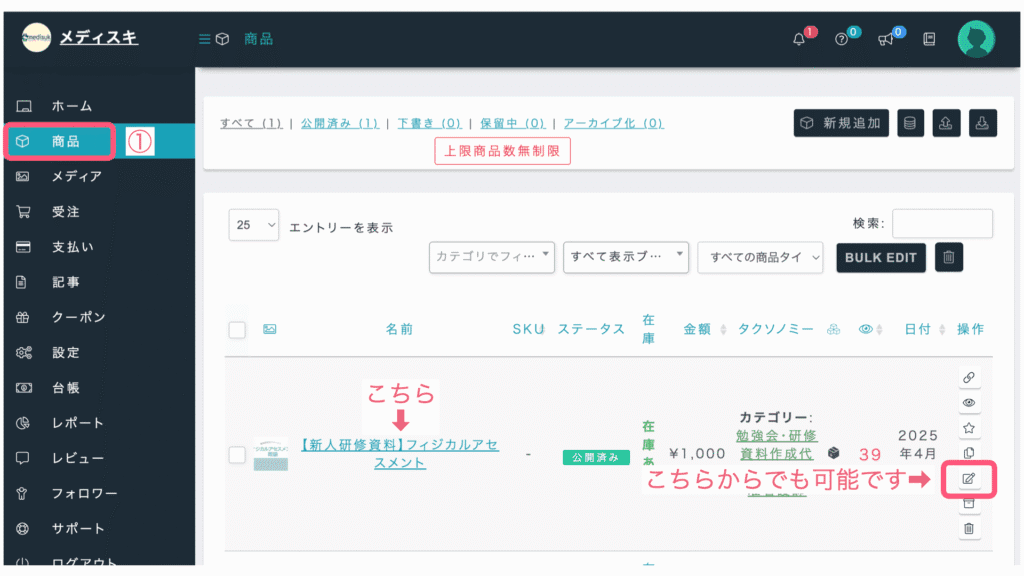Open メディア in the sidebar menu

77,177
